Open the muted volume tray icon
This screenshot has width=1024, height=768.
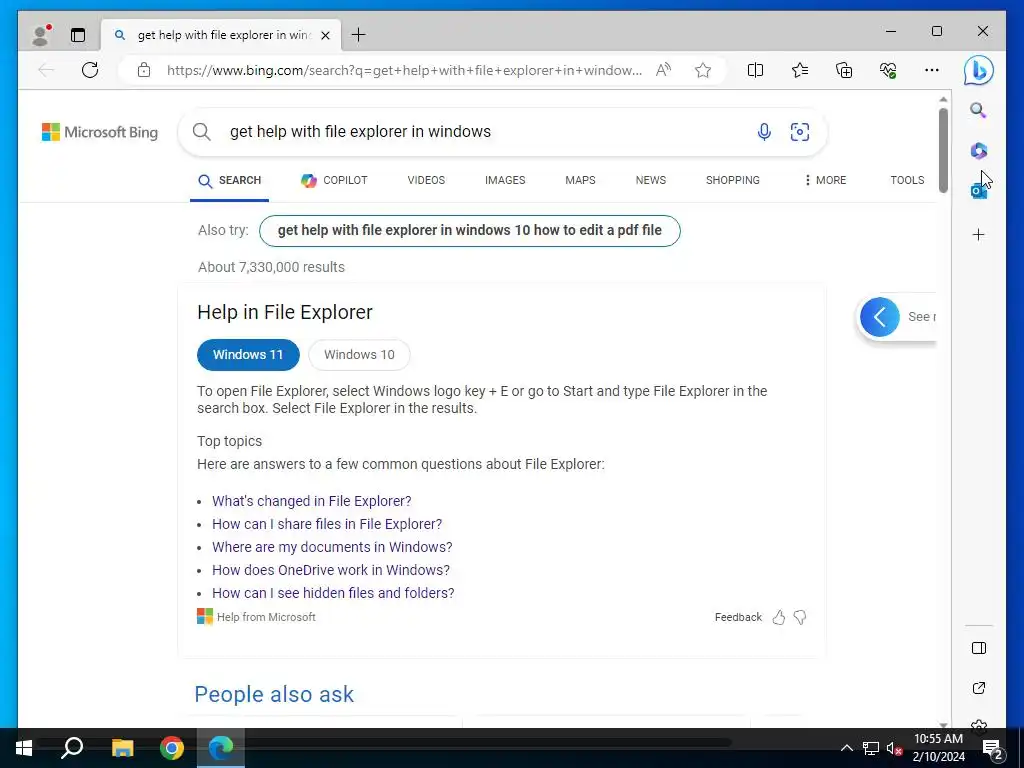[894, 748]
